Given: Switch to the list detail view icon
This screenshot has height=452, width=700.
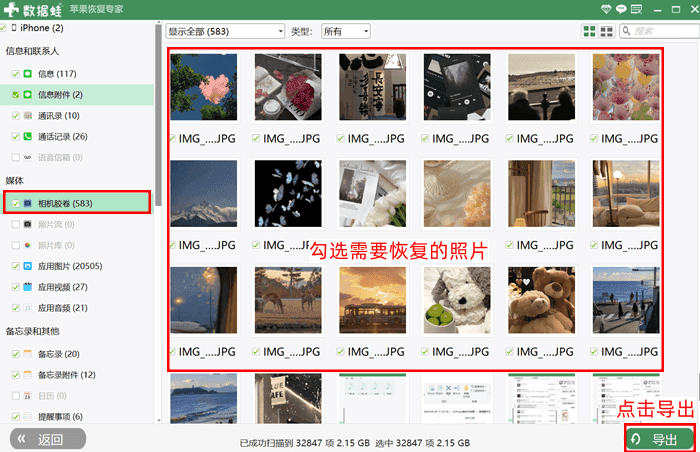Looking at the screenshot, I should [606, 32].
